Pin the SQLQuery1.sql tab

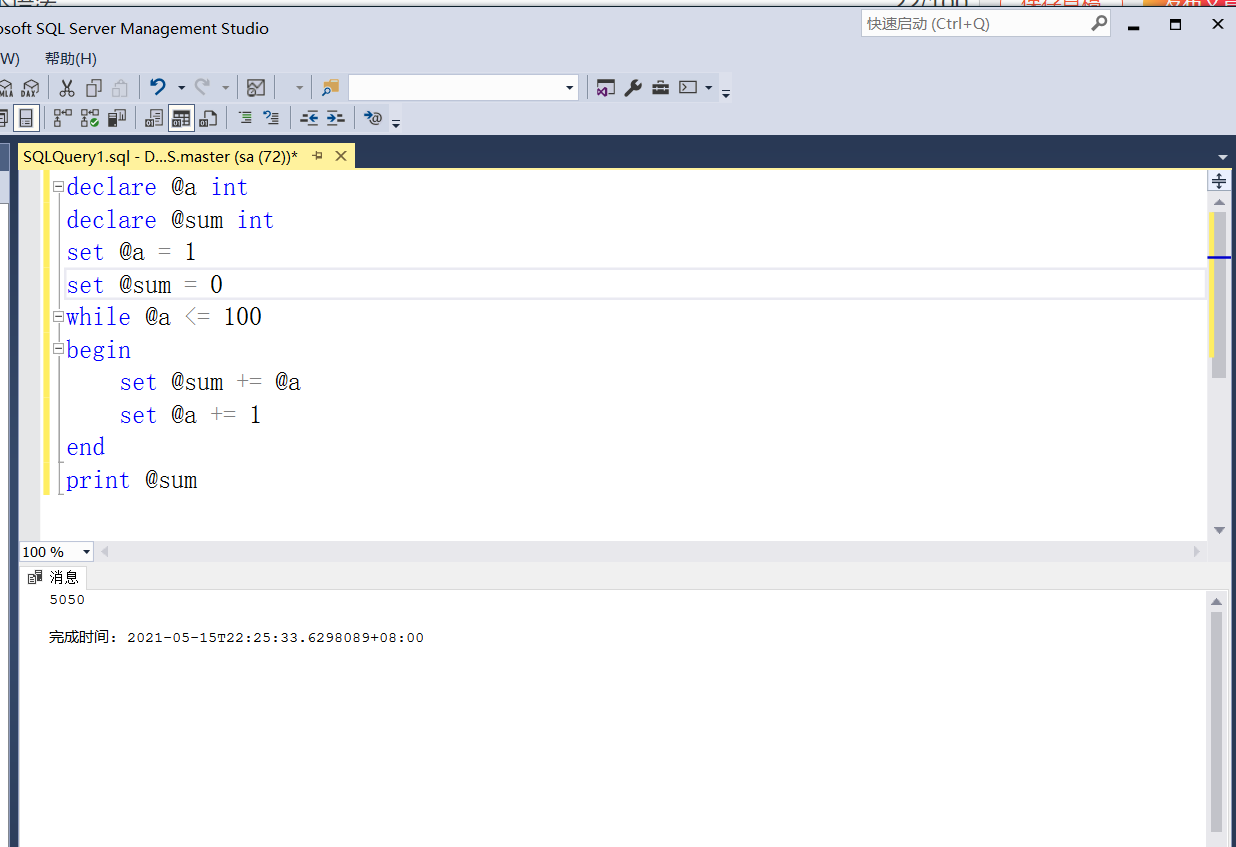[318, 156]
